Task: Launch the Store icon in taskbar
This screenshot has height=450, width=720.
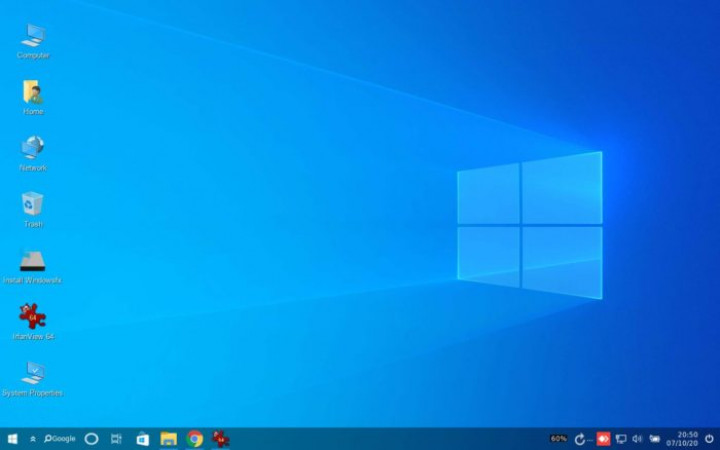Action: (x=142, y=439)
